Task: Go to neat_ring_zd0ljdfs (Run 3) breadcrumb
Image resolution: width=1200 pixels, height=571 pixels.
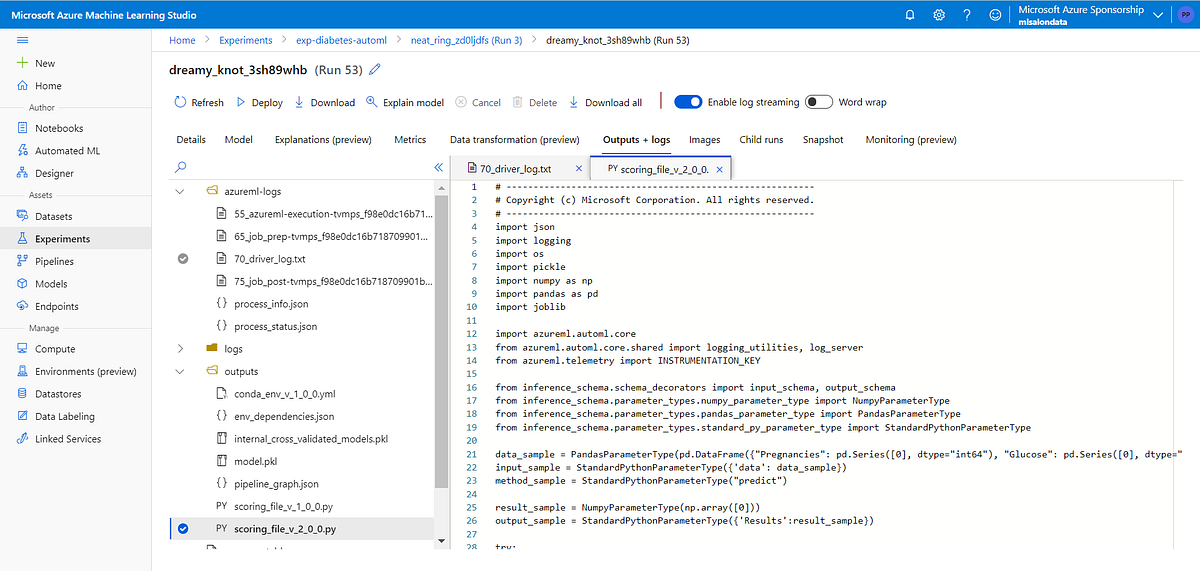Action: pos(466,40)
